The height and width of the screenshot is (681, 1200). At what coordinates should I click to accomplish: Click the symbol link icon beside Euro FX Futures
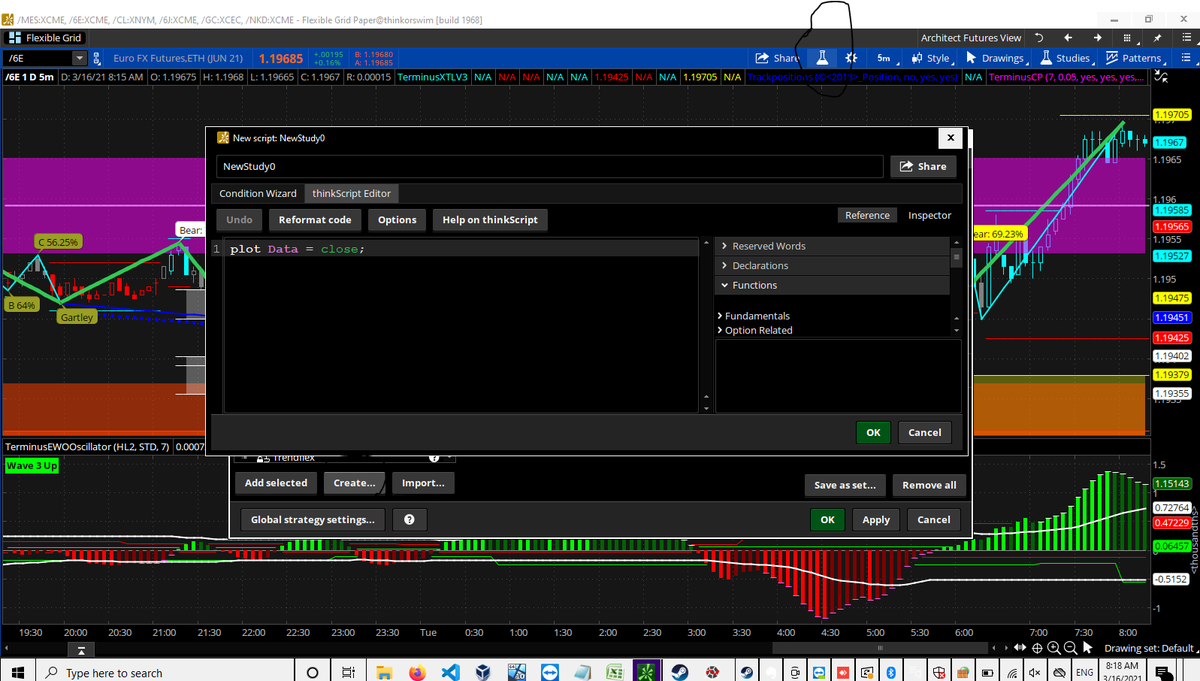coord(99,58)
